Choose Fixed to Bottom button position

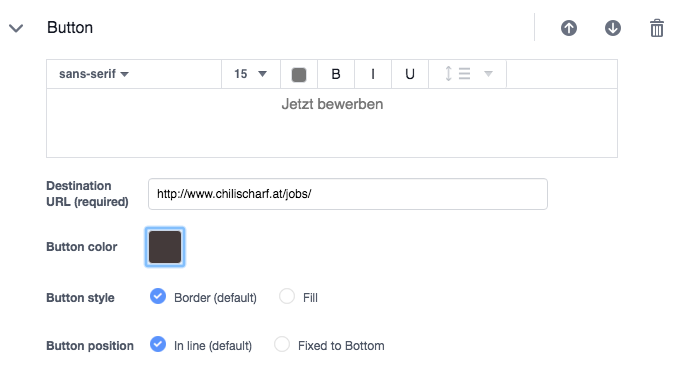click(282, 345)
